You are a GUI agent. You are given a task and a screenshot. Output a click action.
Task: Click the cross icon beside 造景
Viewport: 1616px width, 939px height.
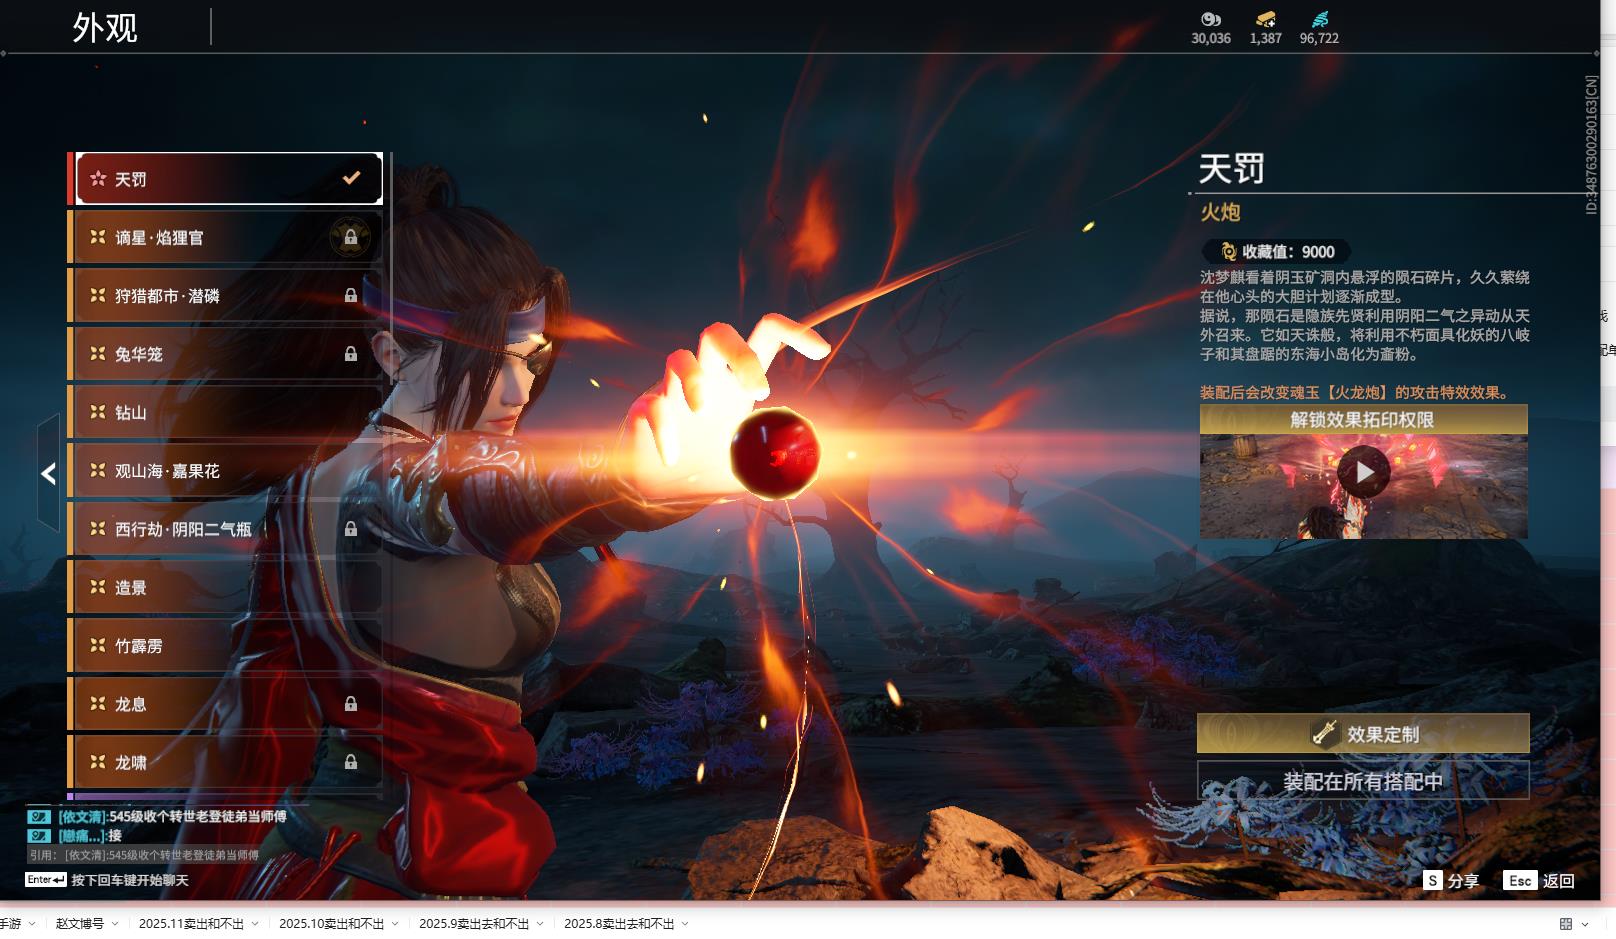click(x=98, y=586)
